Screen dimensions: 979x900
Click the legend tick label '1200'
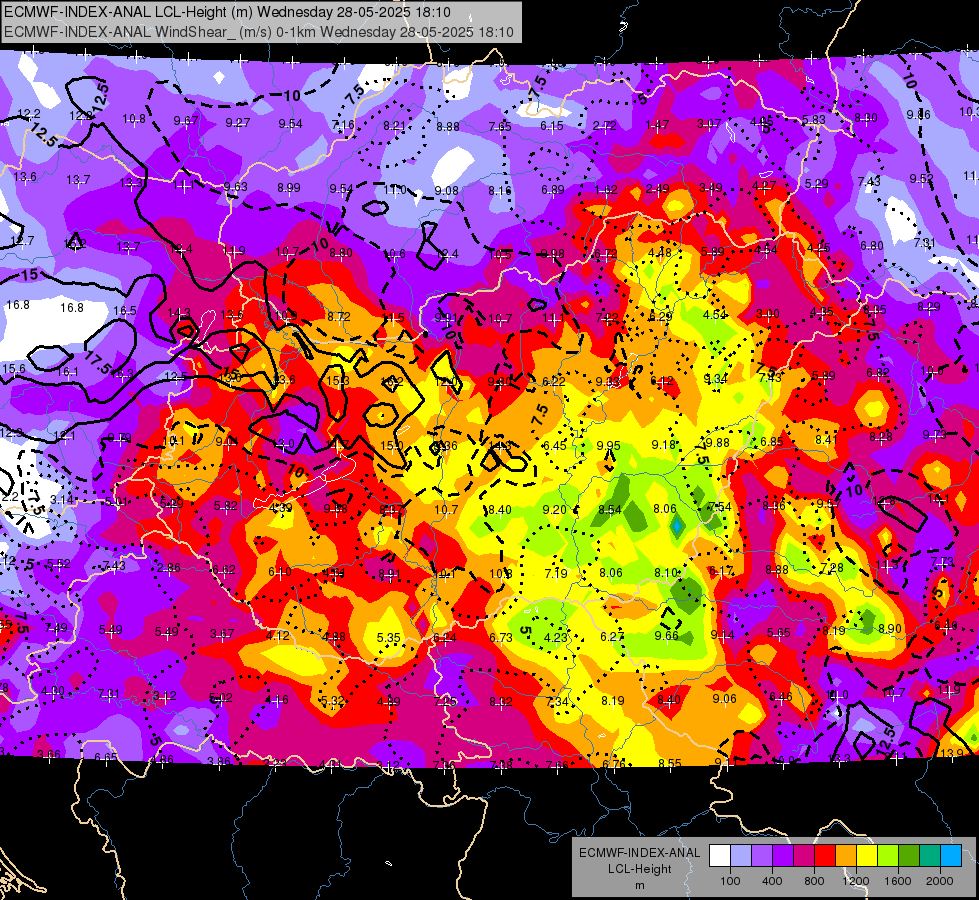click(855, 881)
